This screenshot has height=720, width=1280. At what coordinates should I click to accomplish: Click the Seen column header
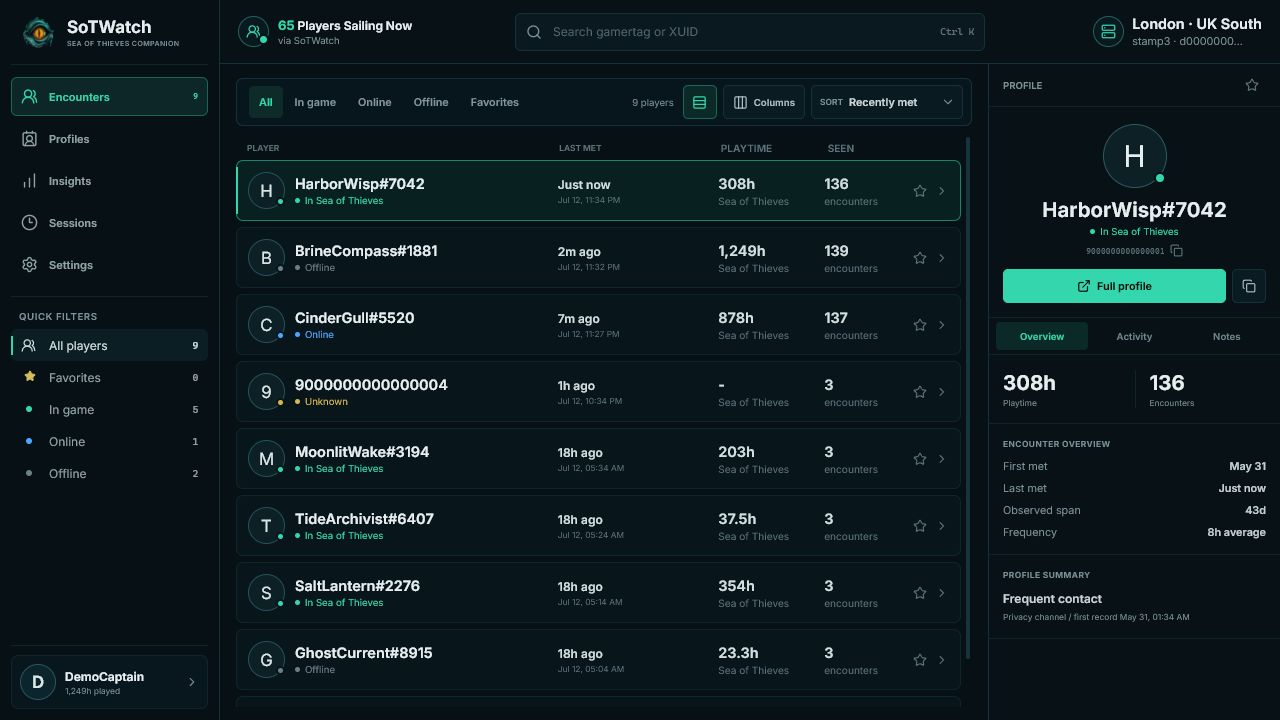(841, 148)
